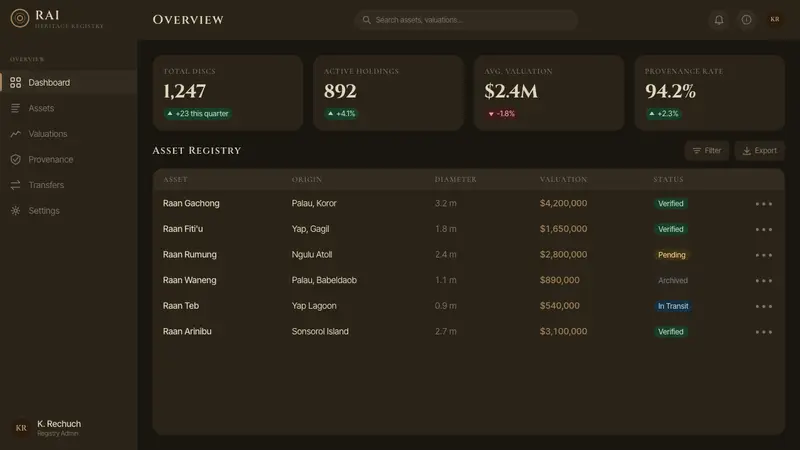Click the +23 this quarter badge
800x450 pixels.
[197, 114]
